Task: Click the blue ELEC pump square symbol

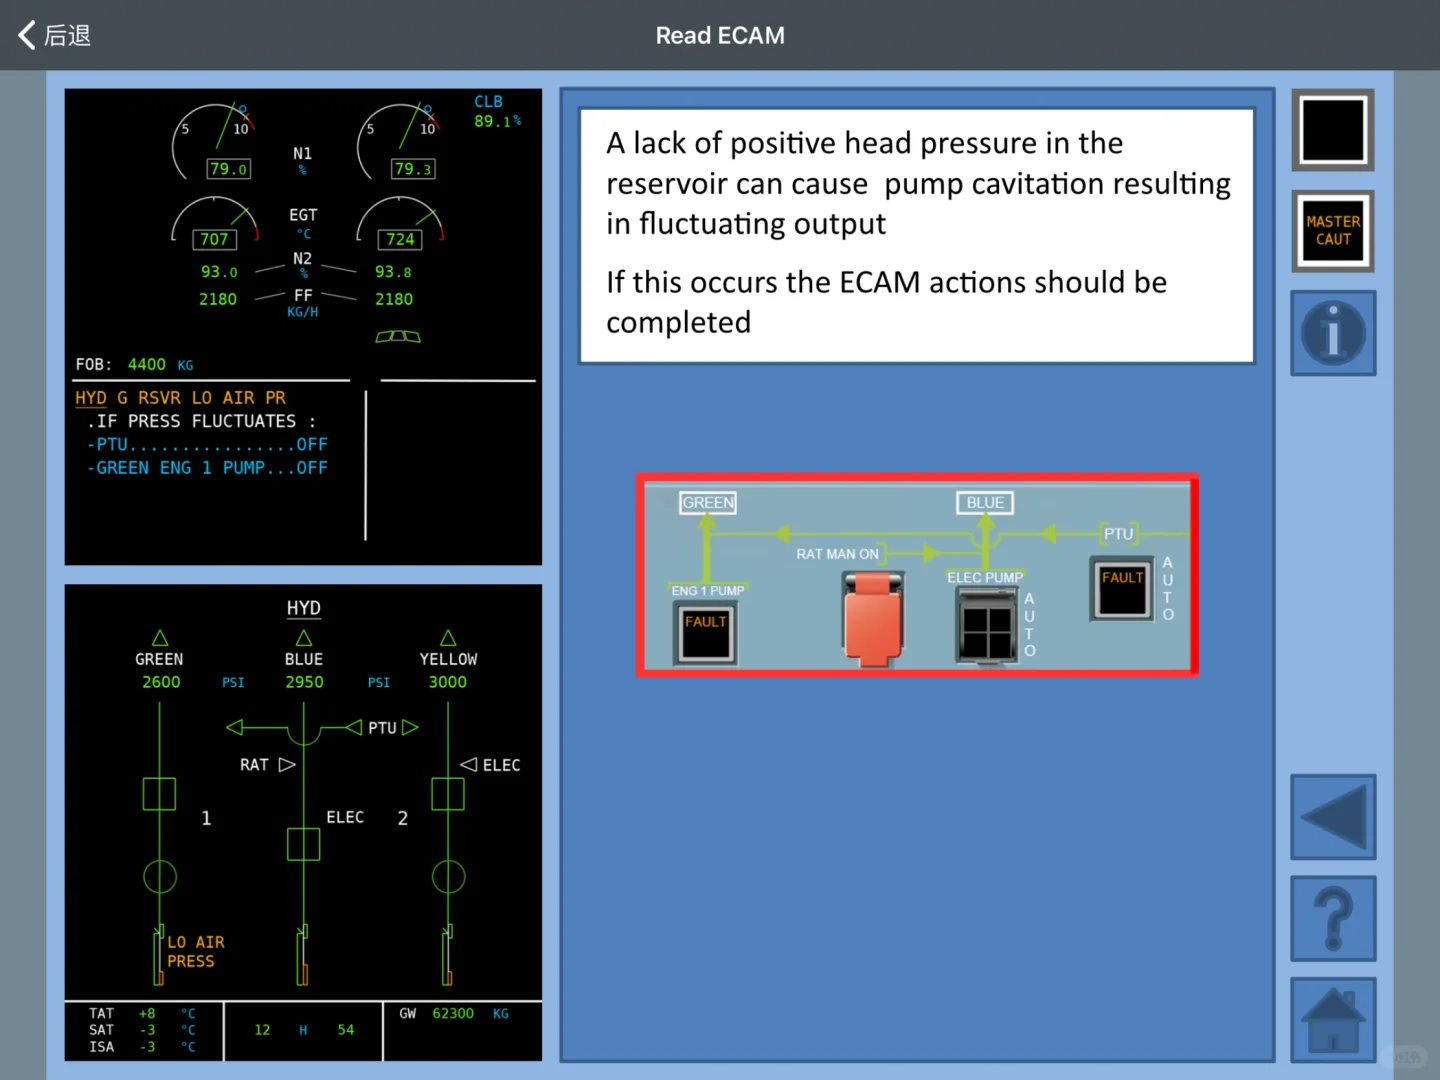Action: 304,844
